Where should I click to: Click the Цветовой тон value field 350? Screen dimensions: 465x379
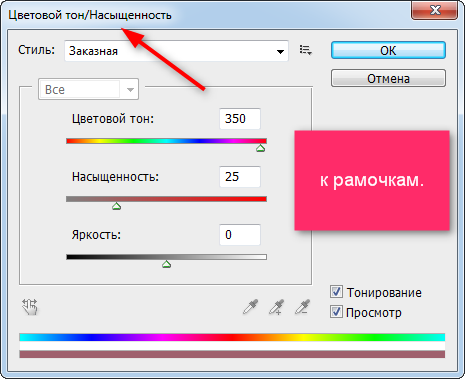240,119
